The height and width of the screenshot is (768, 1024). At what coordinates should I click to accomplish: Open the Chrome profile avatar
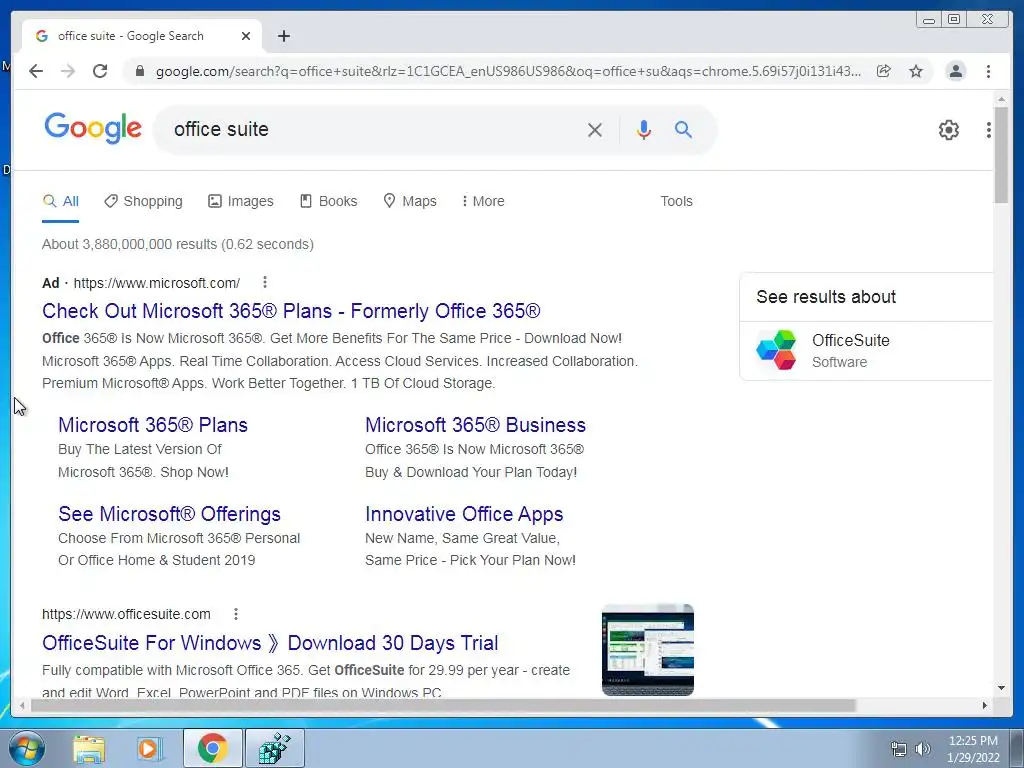955,71
